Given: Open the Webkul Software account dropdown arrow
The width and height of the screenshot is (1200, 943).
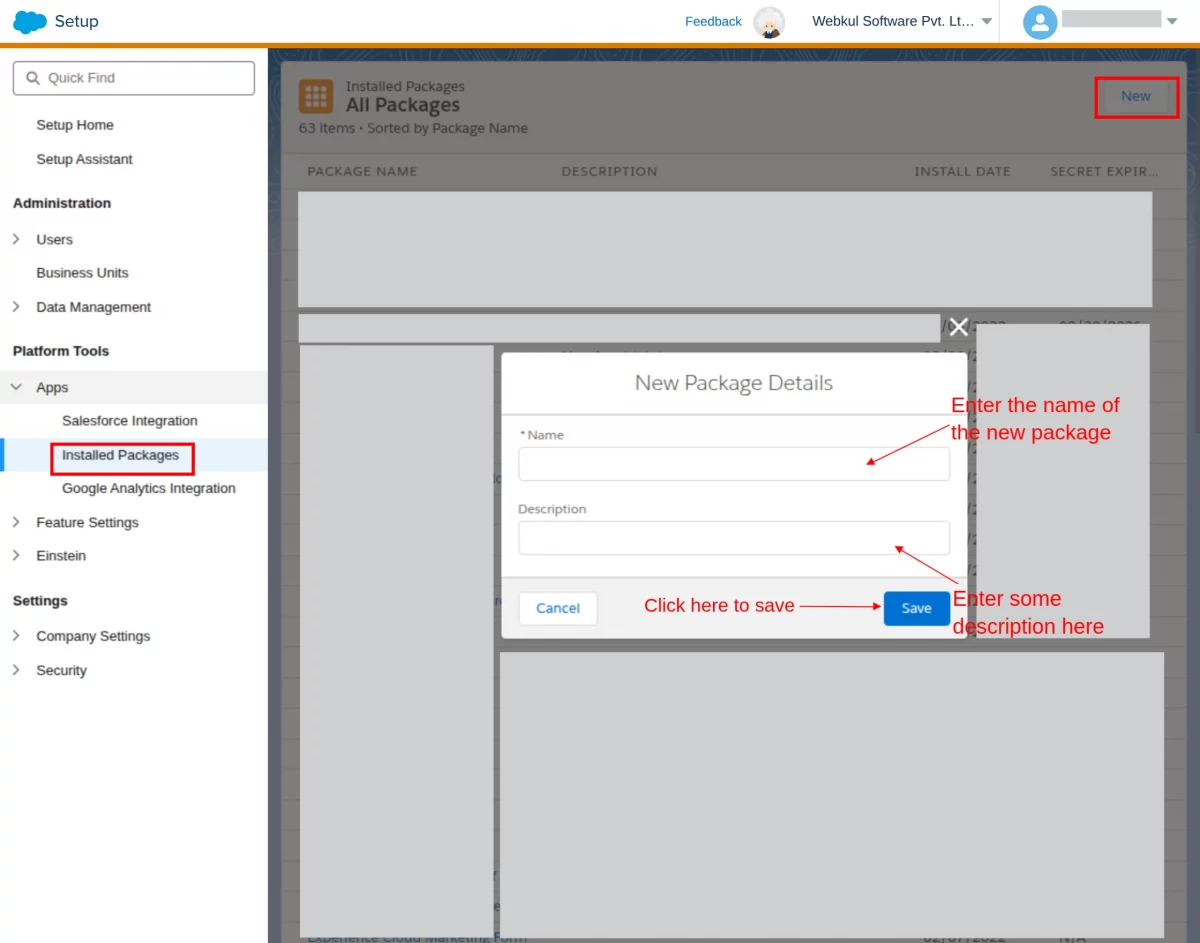Looking at the screenshot, I should coord(987,22).
